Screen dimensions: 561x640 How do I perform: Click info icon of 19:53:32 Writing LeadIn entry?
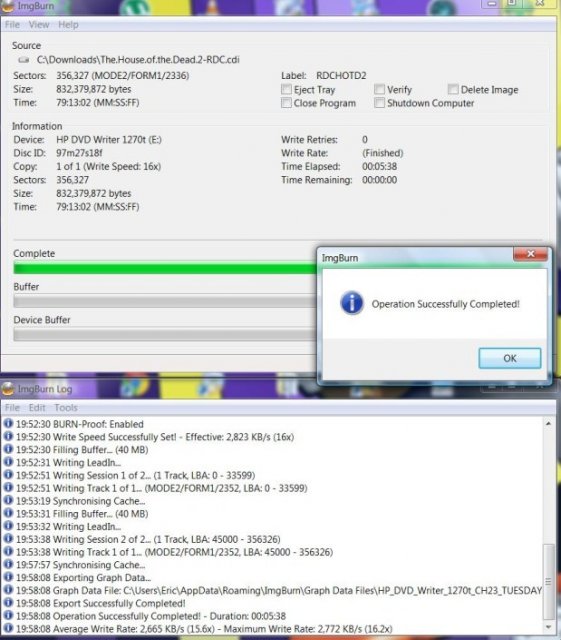(8, 526)
